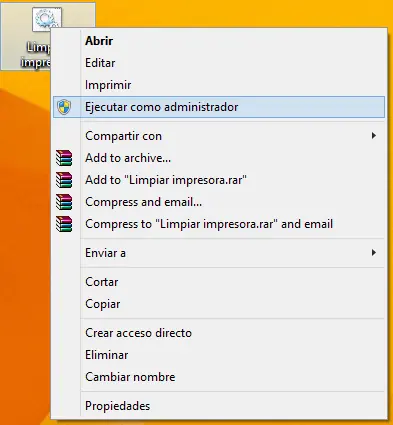Choose Add to archive... entry
The height and width of the screenshot is (425, 393).
(219, 158)
